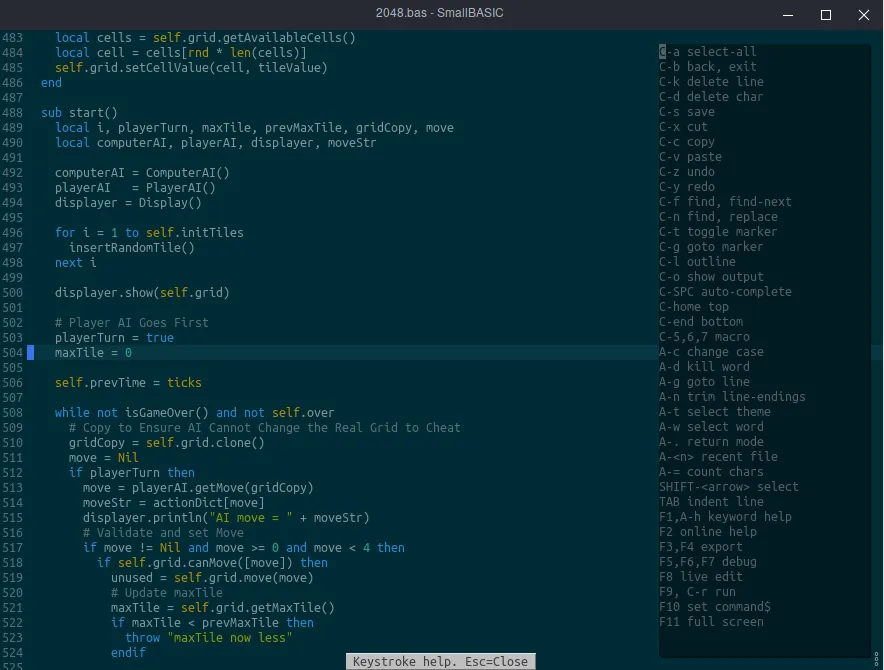The image size is (884, 670).
Task: Click the 'A-= count chars' entry
Action: coord(711,471)
